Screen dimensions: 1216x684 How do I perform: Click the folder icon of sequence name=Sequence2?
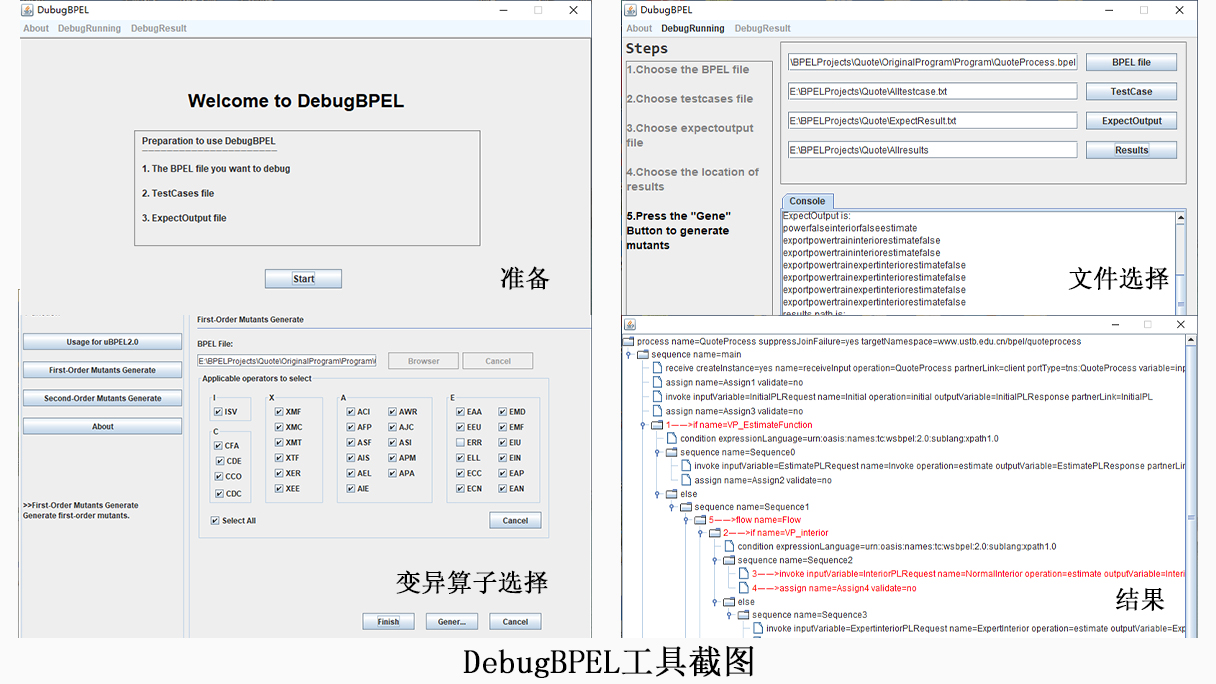coord(729,561)
